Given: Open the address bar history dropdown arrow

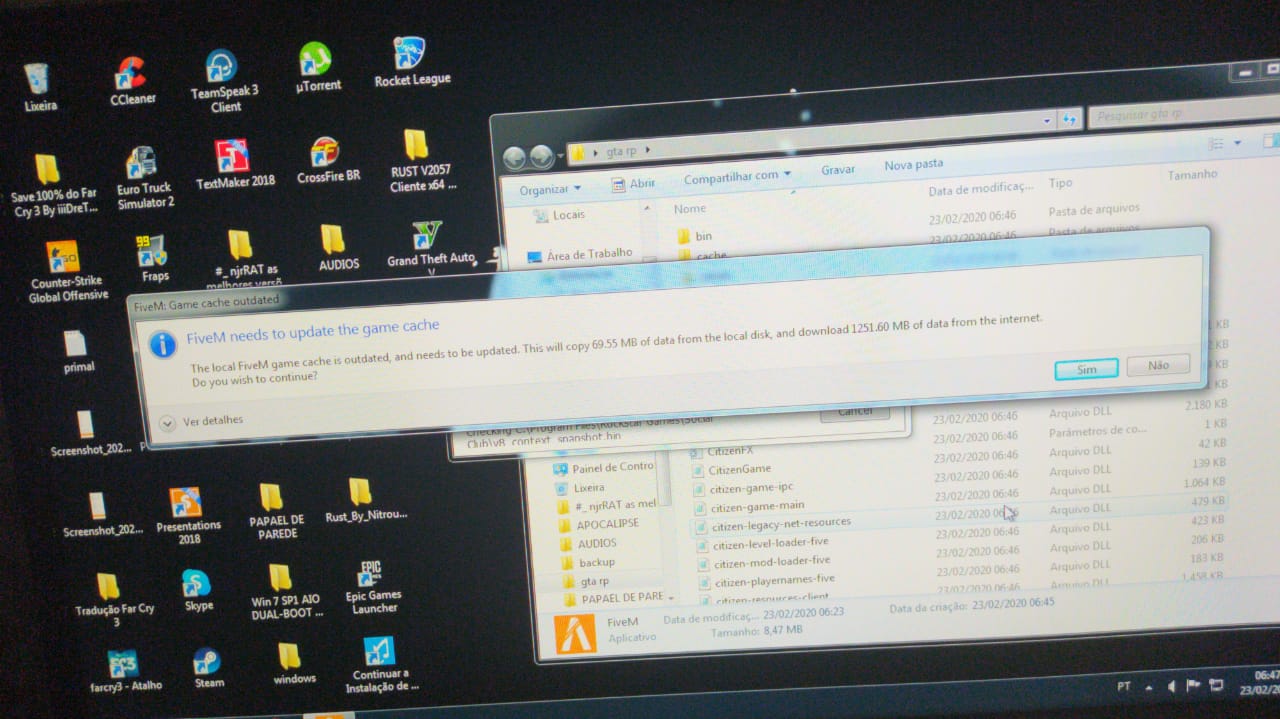Looking at the screenshot, I should click(x=1047, y=121).
